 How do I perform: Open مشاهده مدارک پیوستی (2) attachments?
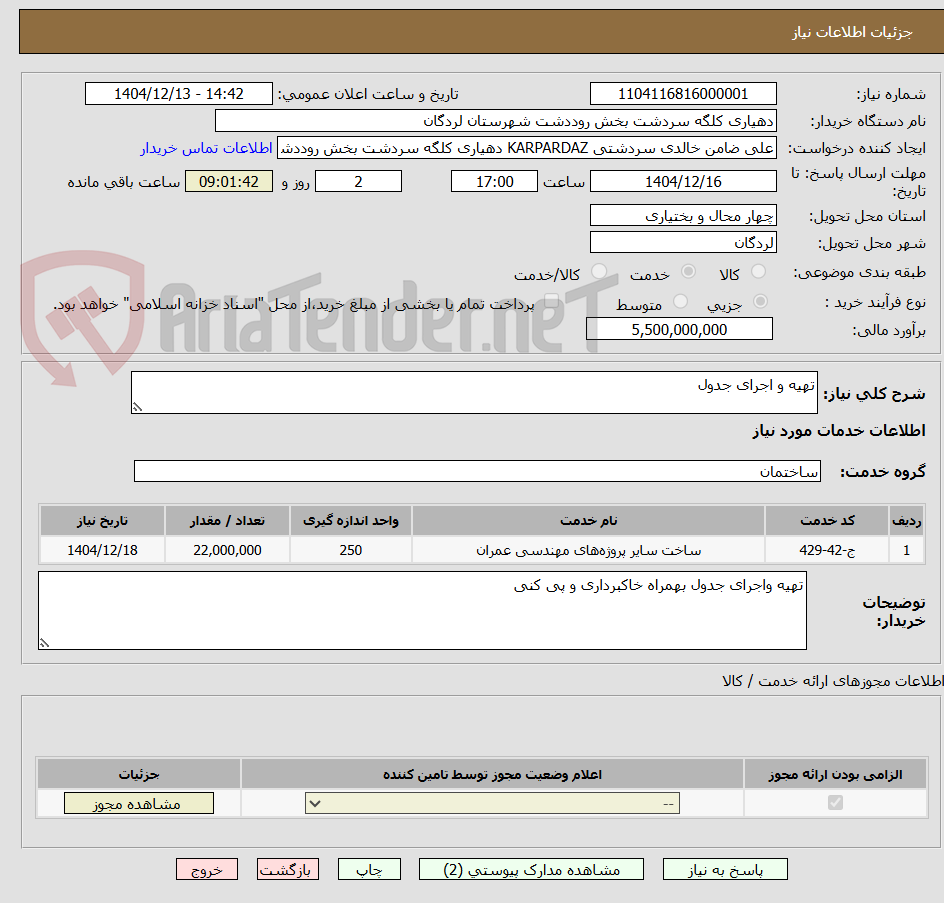click(531, 869)
